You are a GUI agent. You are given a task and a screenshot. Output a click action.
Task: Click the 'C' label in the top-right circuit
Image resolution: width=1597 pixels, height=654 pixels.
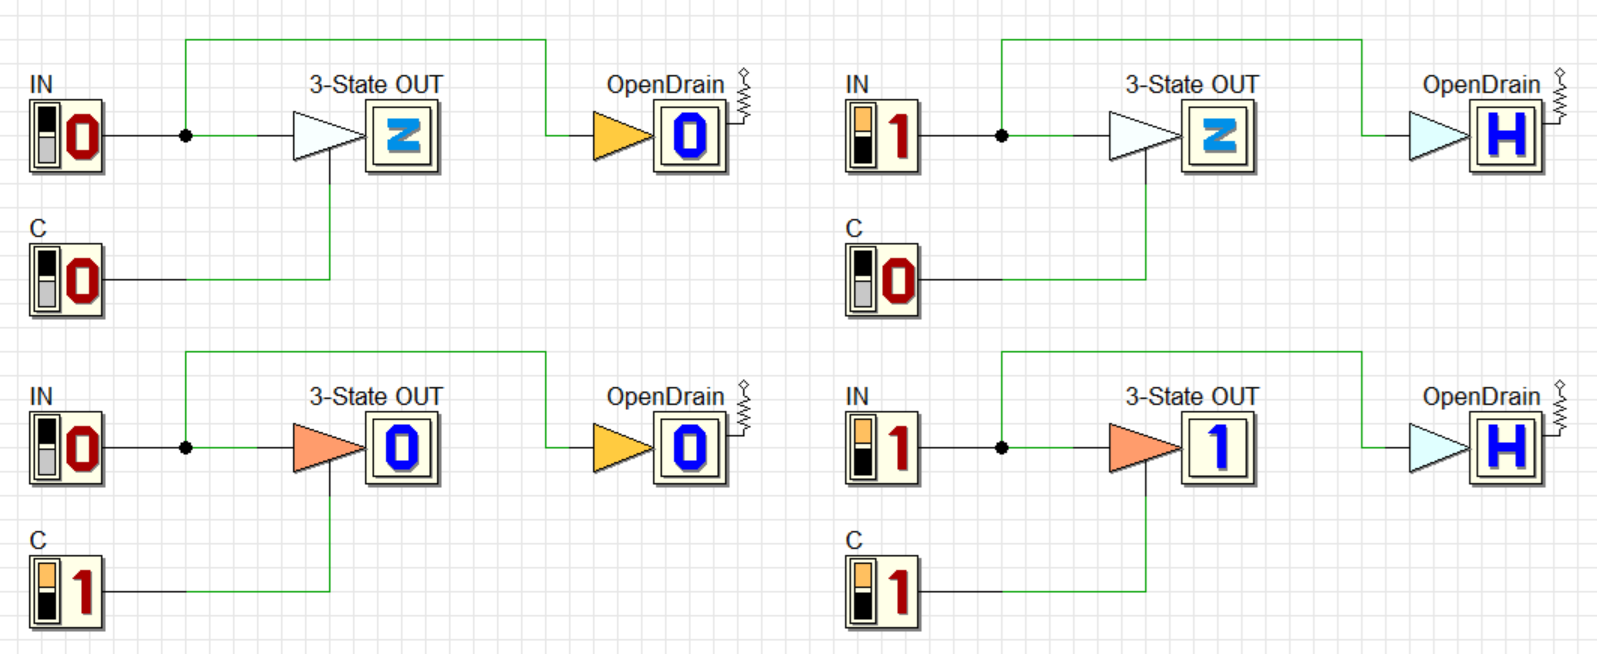point(854,229)
